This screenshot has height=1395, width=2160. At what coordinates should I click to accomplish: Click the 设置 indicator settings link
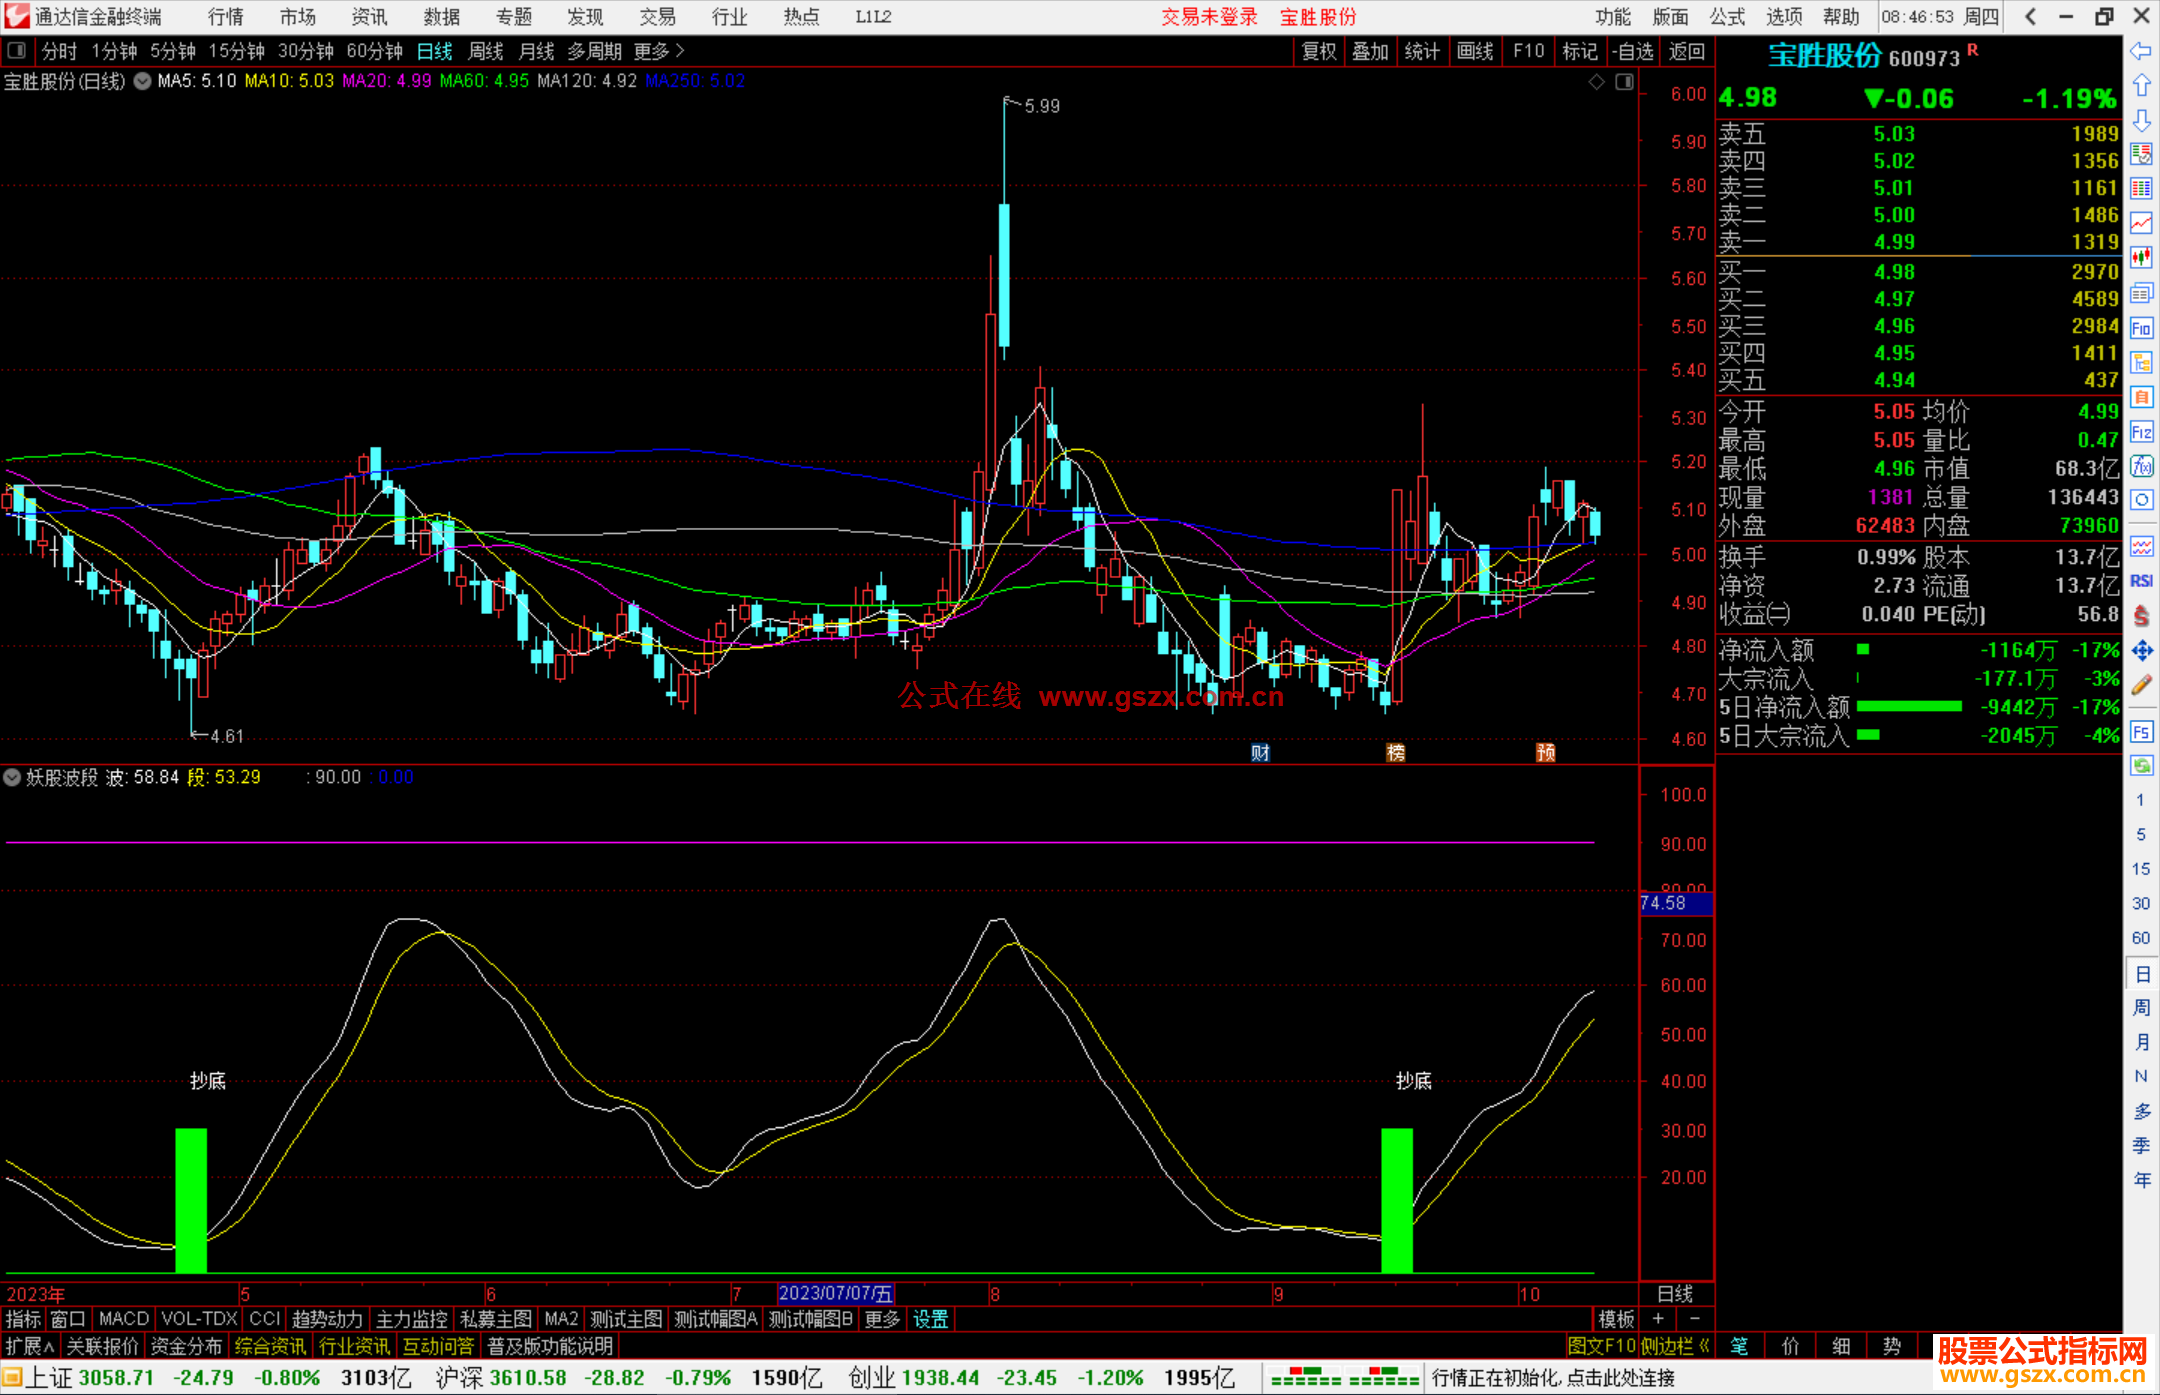click(x=930, y=1319)
